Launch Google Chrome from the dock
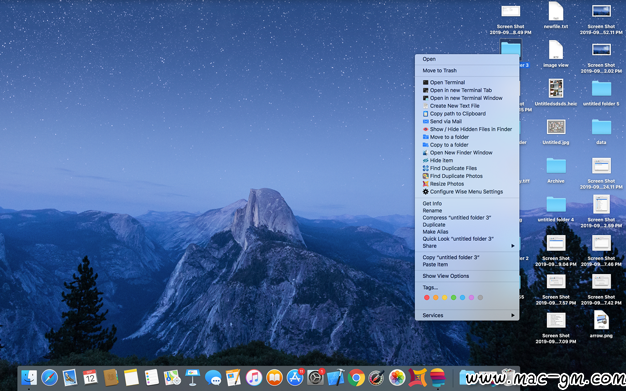 click(356, 377)
